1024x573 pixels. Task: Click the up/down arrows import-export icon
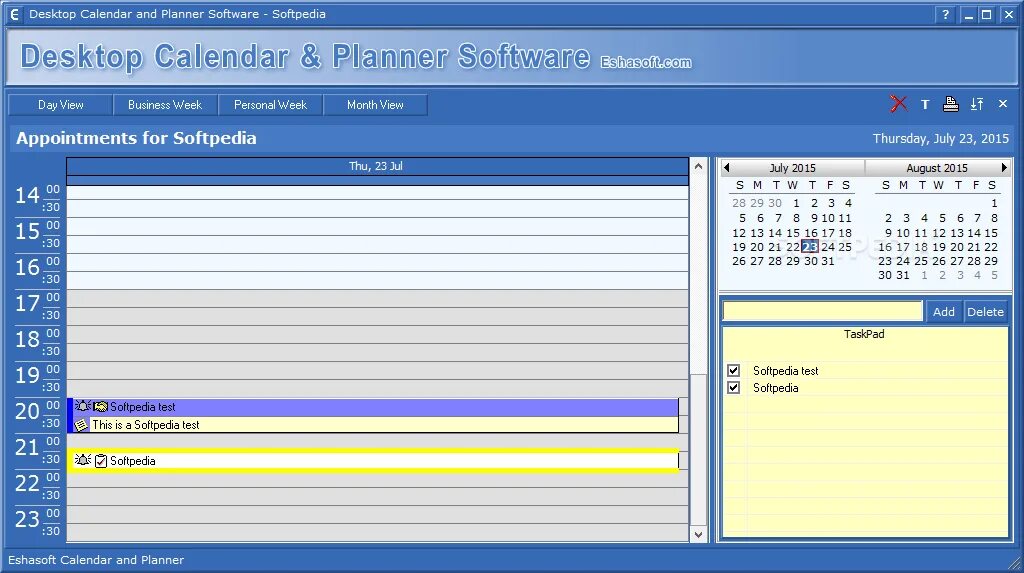point(977,104)
